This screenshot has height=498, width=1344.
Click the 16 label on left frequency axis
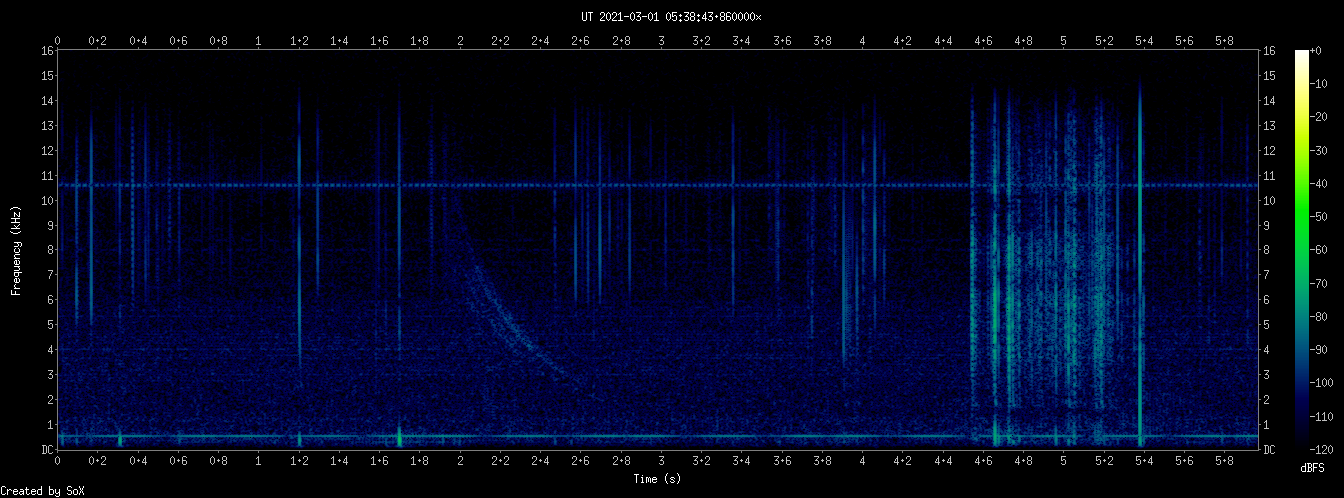(47, 50)
